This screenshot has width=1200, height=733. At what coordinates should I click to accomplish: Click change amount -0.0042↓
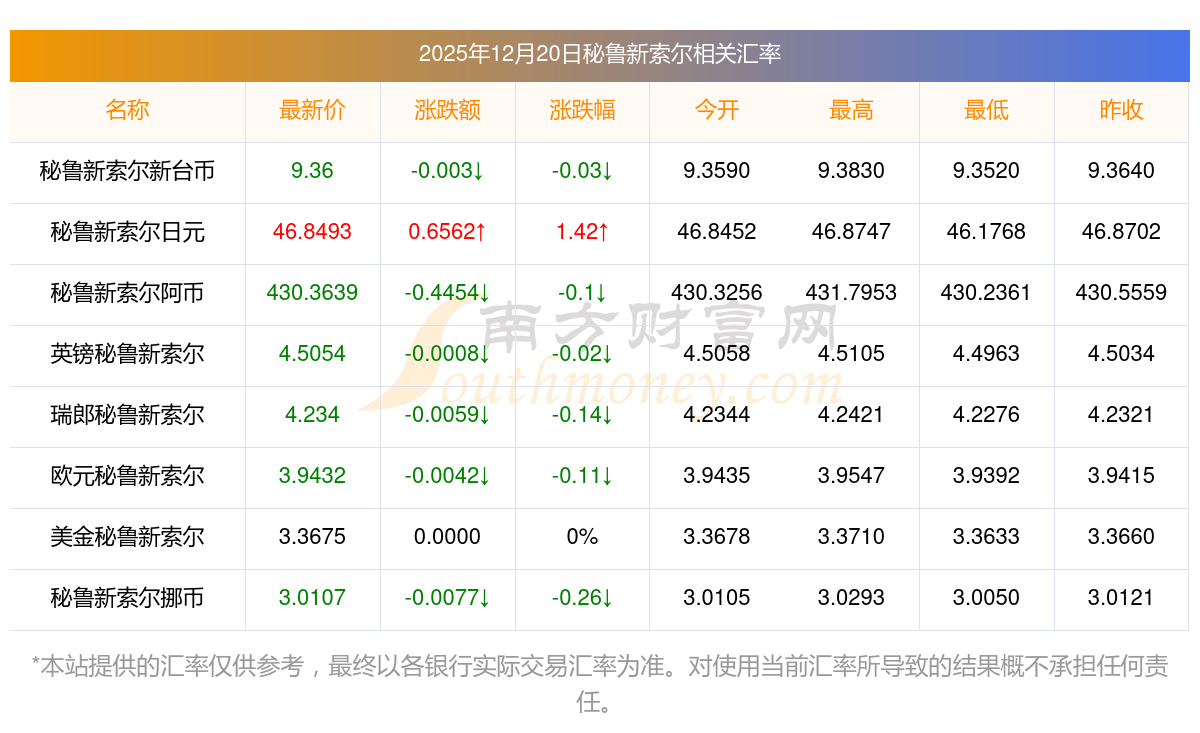[x=447, y=476]
